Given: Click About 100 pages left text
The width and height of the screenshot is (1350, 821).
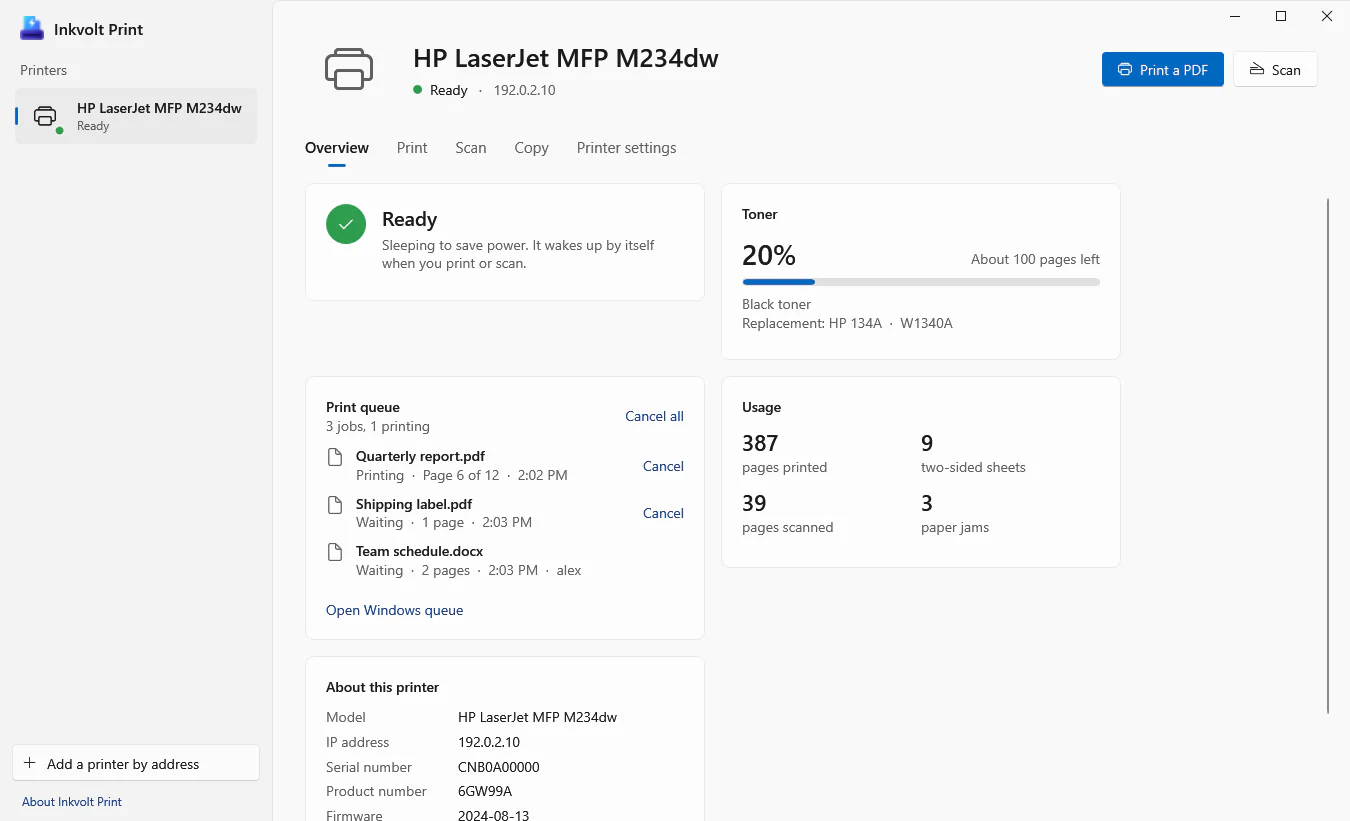Looking at the screenshot, I should pos(1035,259).
